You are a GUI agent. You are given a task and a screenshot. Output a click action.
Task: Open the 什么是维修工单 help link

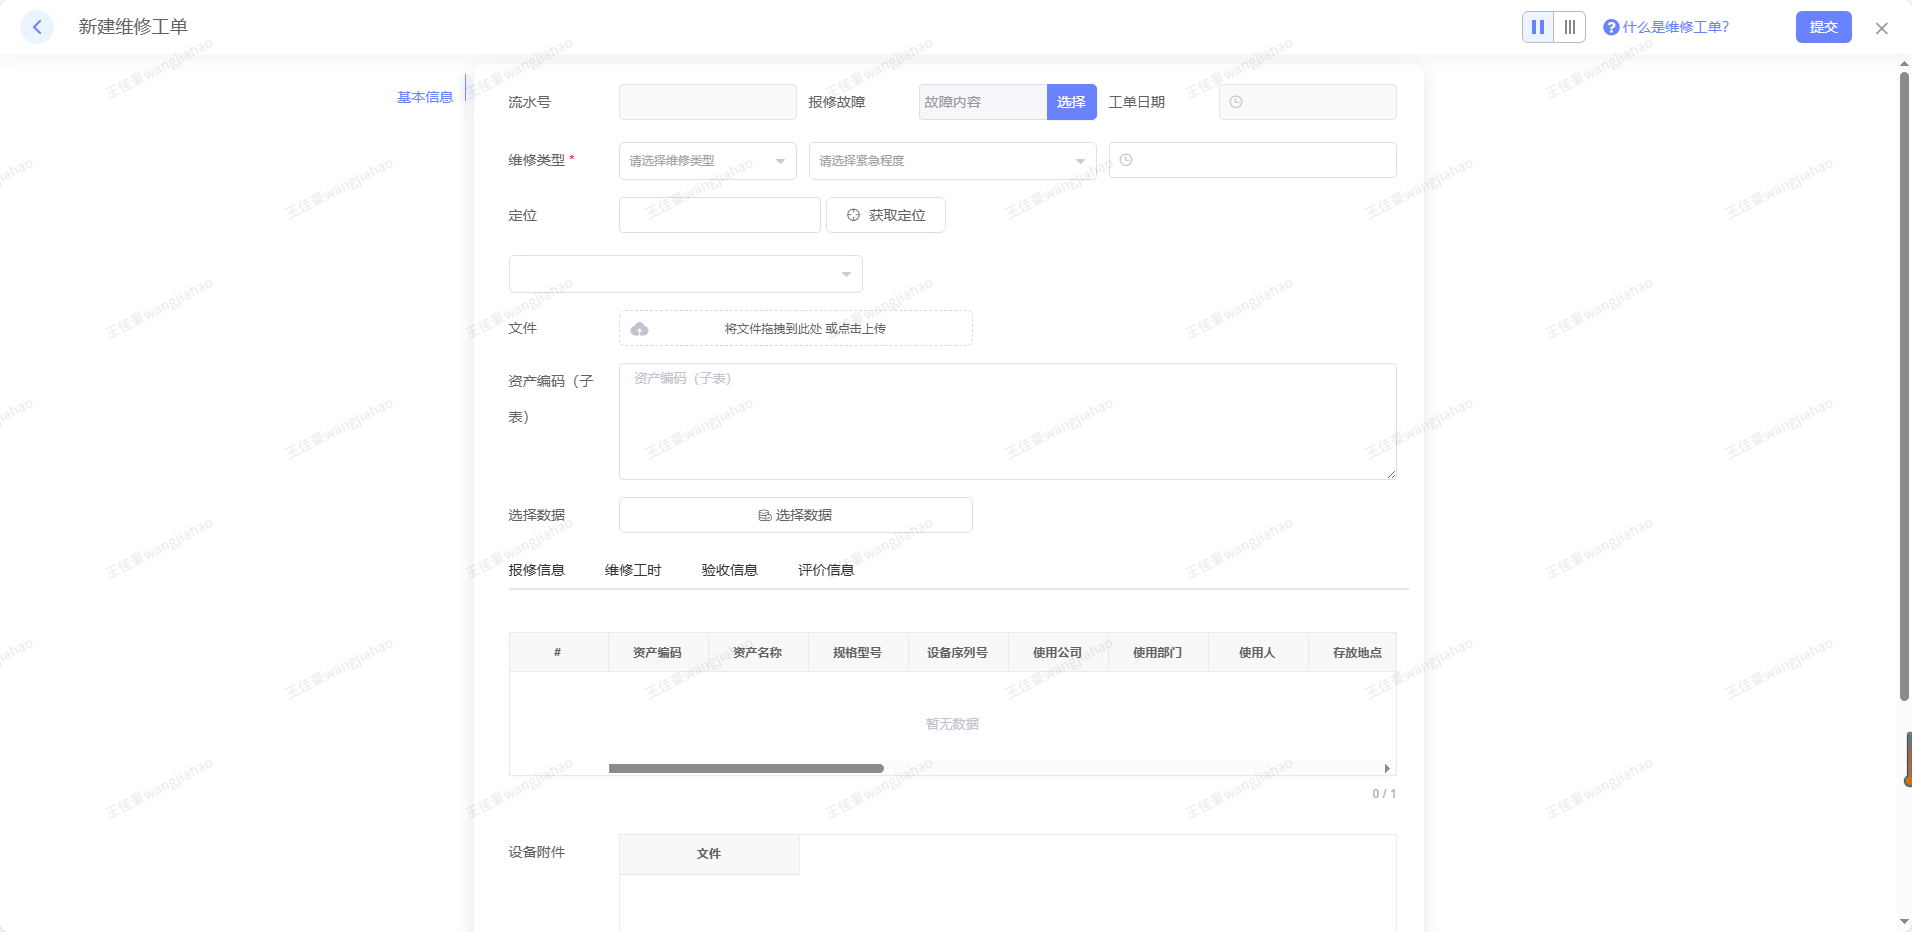click(x=1675, y=27)
